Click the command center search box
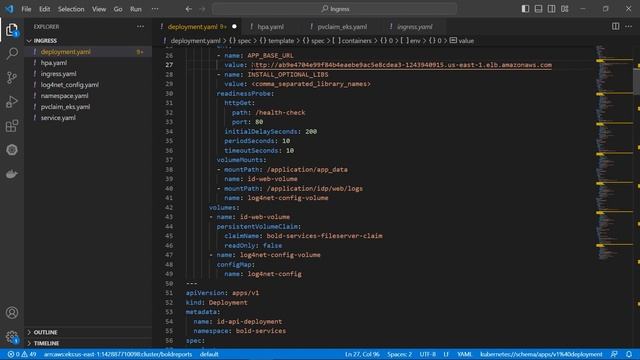This screenshot has height=360, width=640. point(335,9)
